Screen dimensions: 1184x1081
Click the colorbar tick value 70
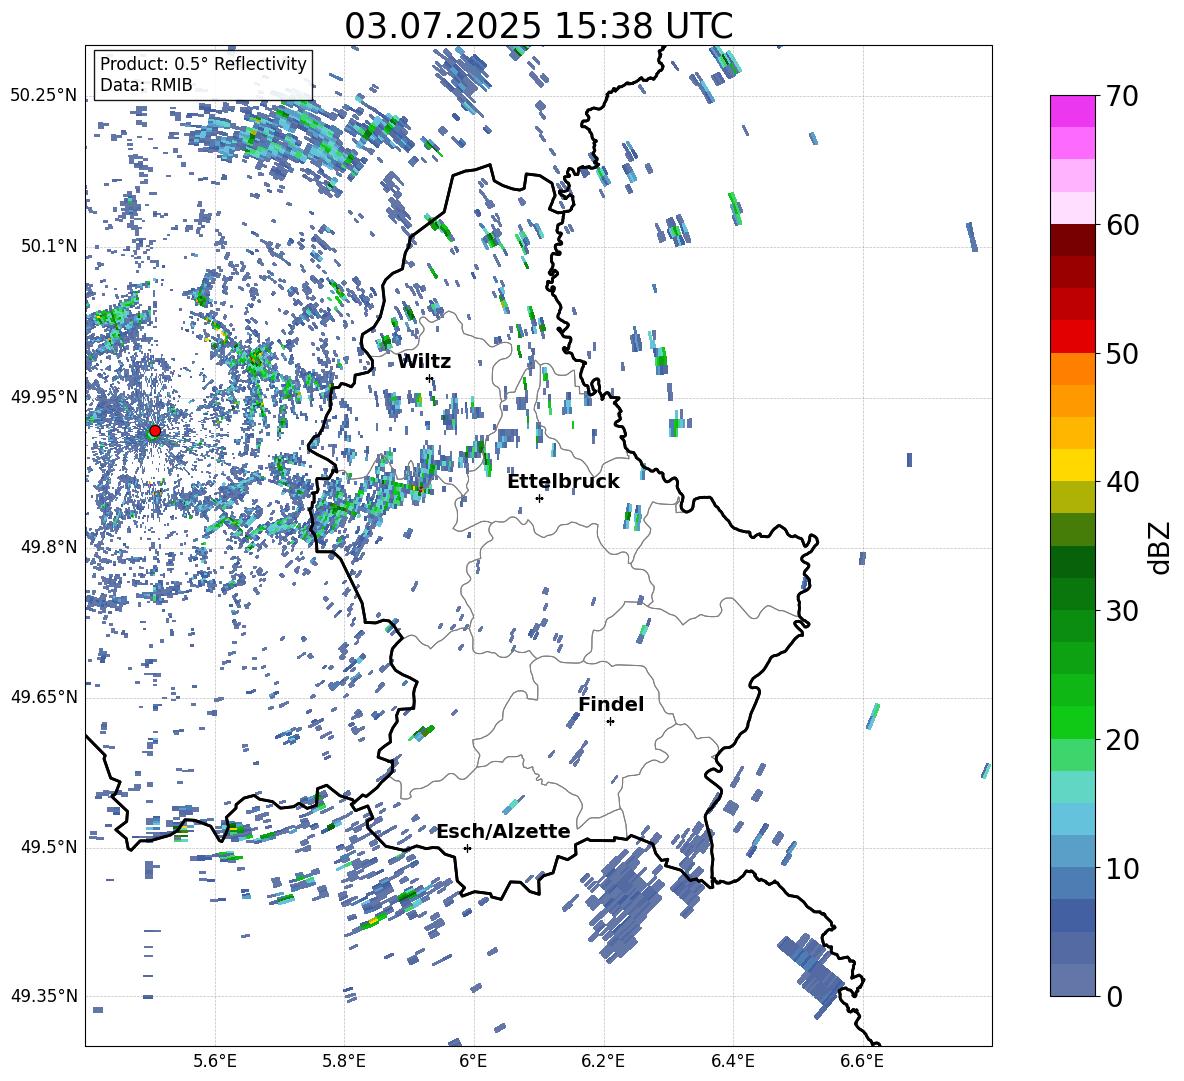pyautogui.click(x=1122, y=97)
